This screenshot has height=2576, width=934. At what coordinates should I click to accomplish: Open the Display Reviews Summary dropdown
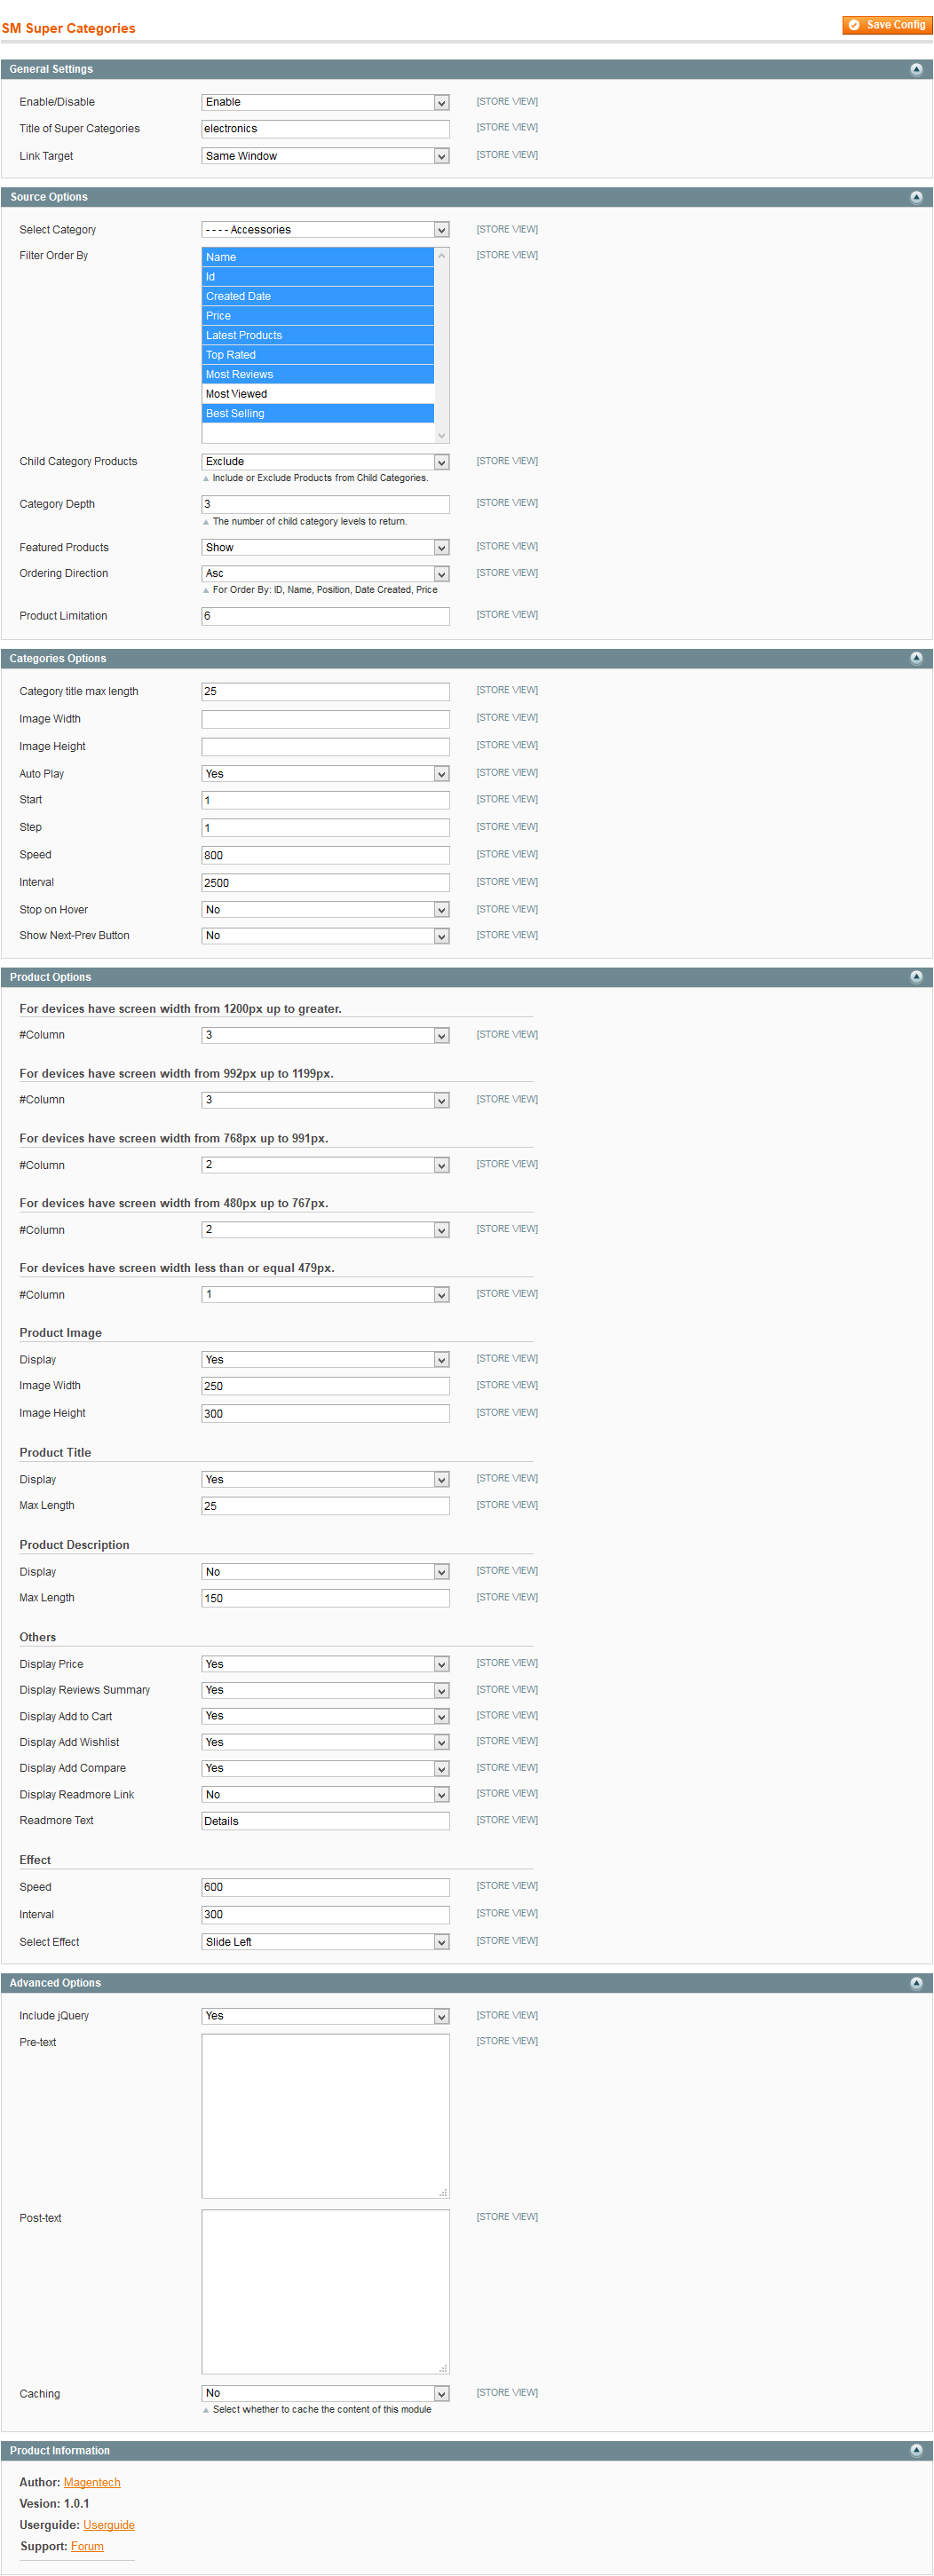(325, 1691)
